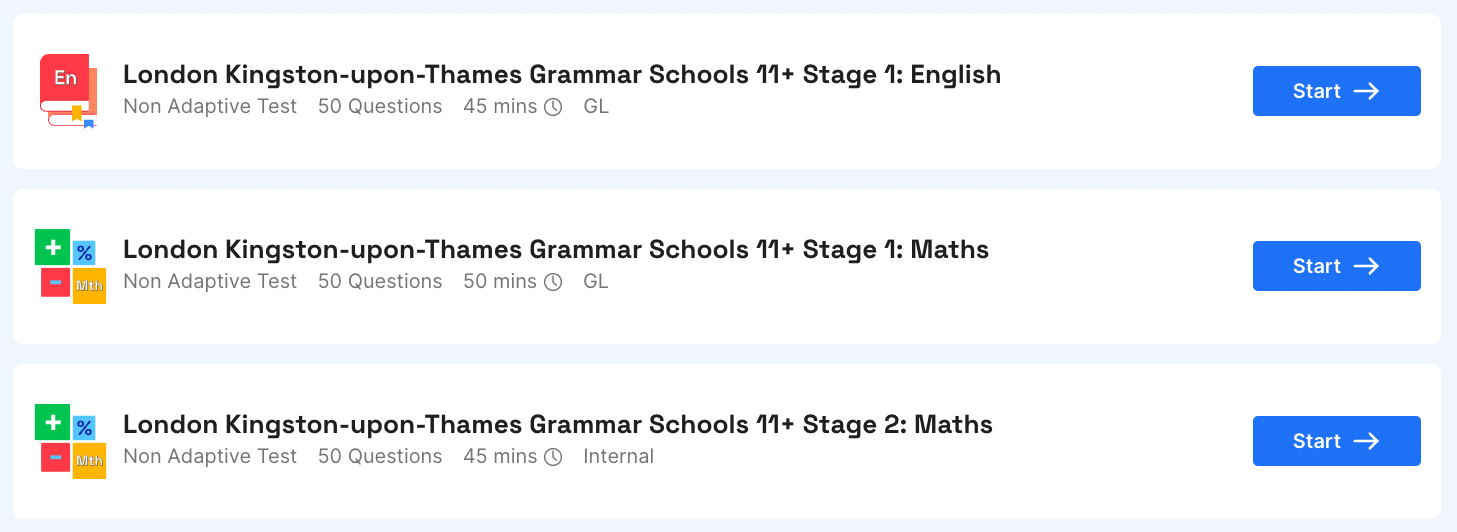Click arrow icon in Stage 2 Maths Start button
The height and width of the screenshot is (532, 1457).
click(x=1366, y=441)
